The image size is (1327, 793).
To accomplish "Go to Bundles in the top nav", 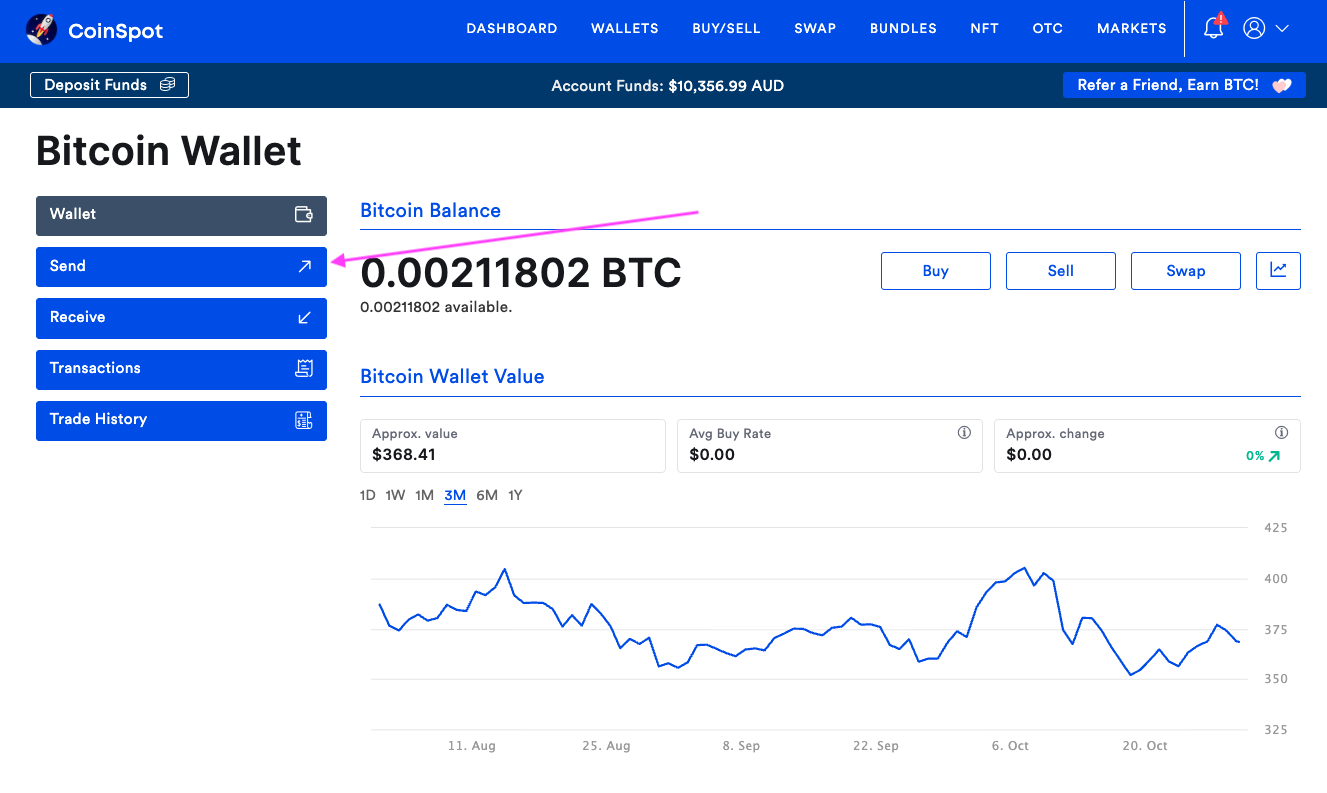I will coord(903,28).
